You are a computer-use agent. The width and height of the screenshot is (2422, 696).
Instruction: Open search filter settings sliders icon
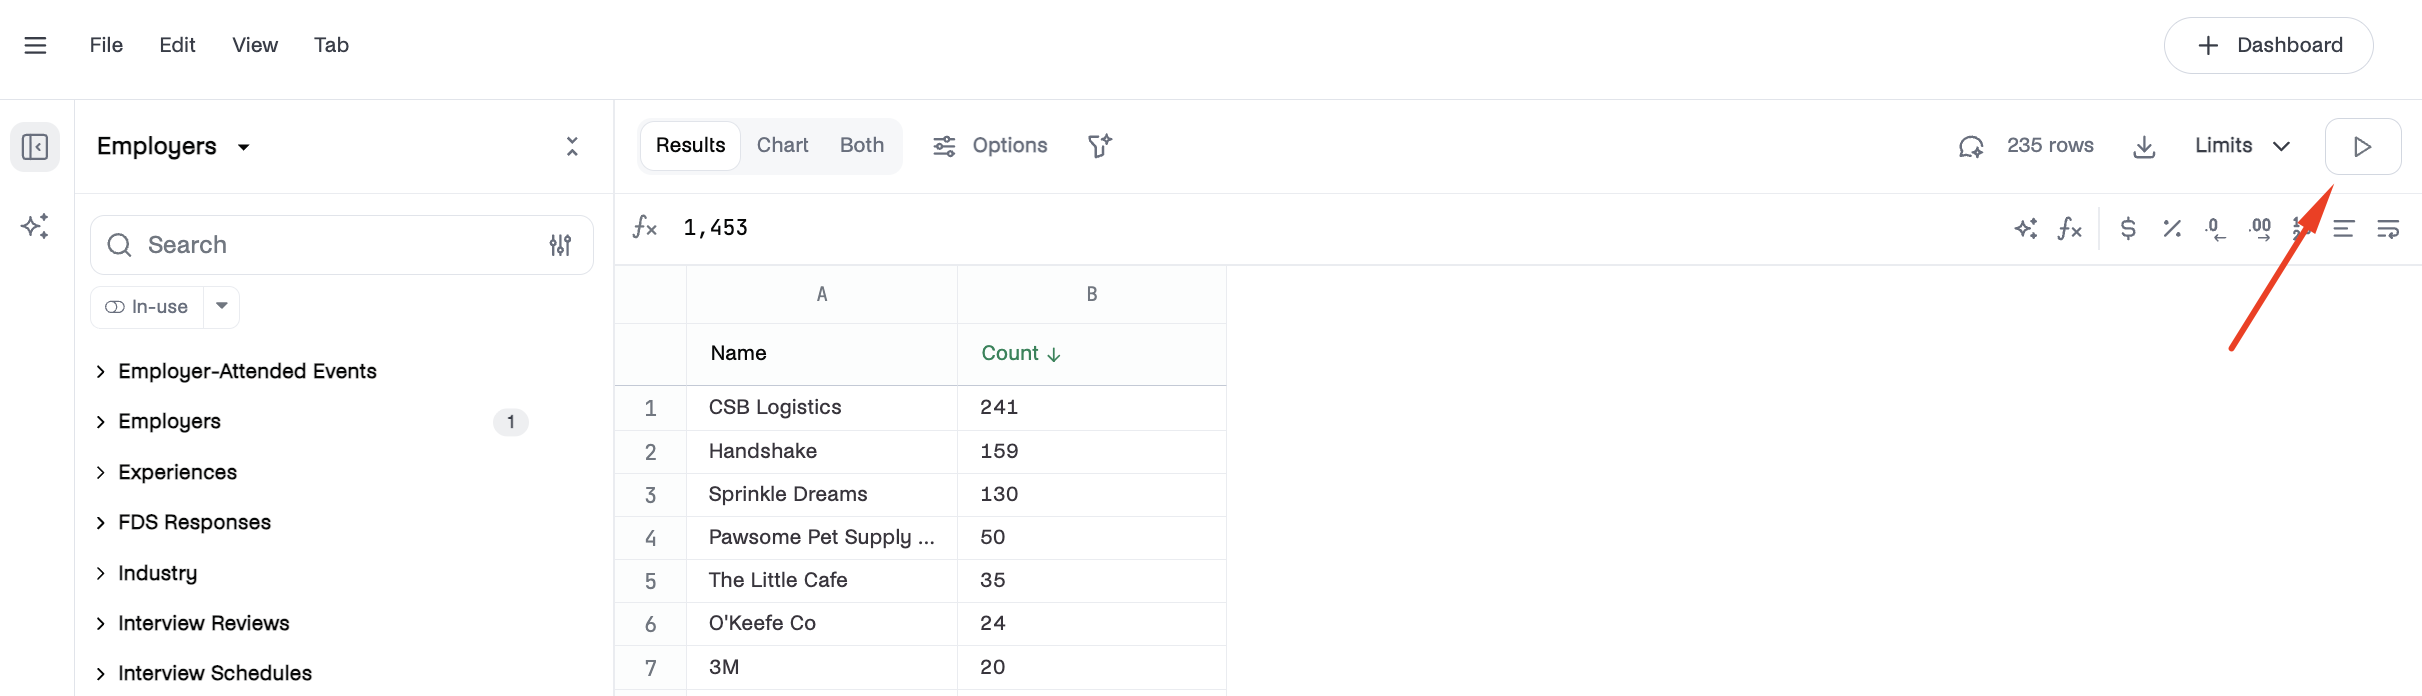click(560, 245)
